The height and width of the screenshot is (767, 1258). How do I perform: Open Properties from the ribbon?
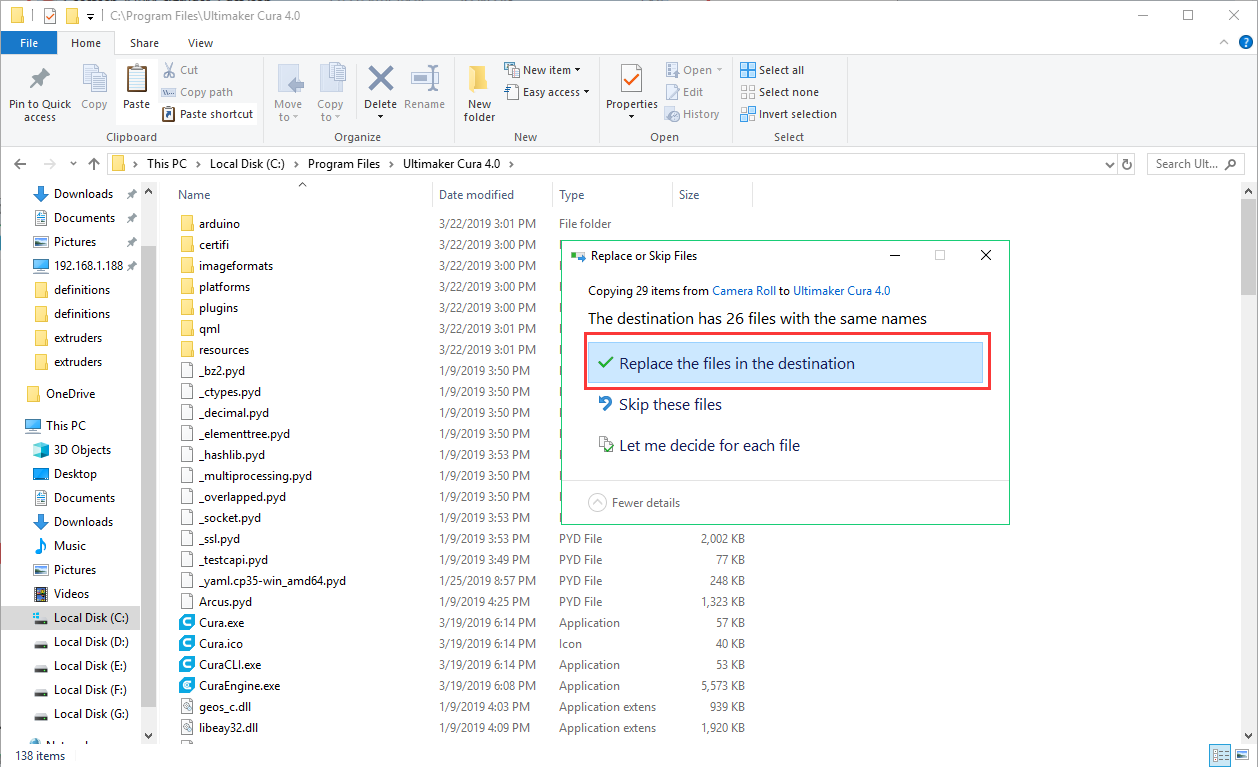coord(631,80)
